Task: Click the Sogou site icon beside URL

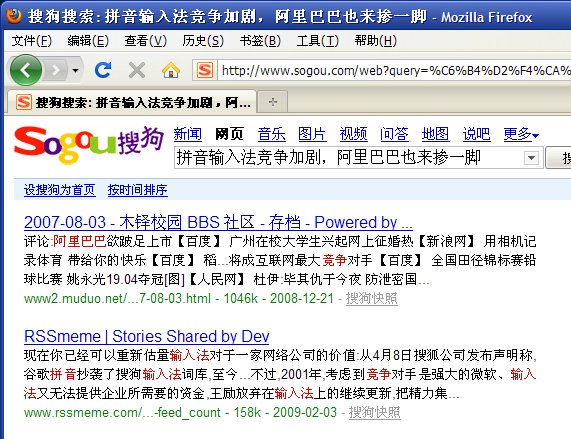Action: 205,70
